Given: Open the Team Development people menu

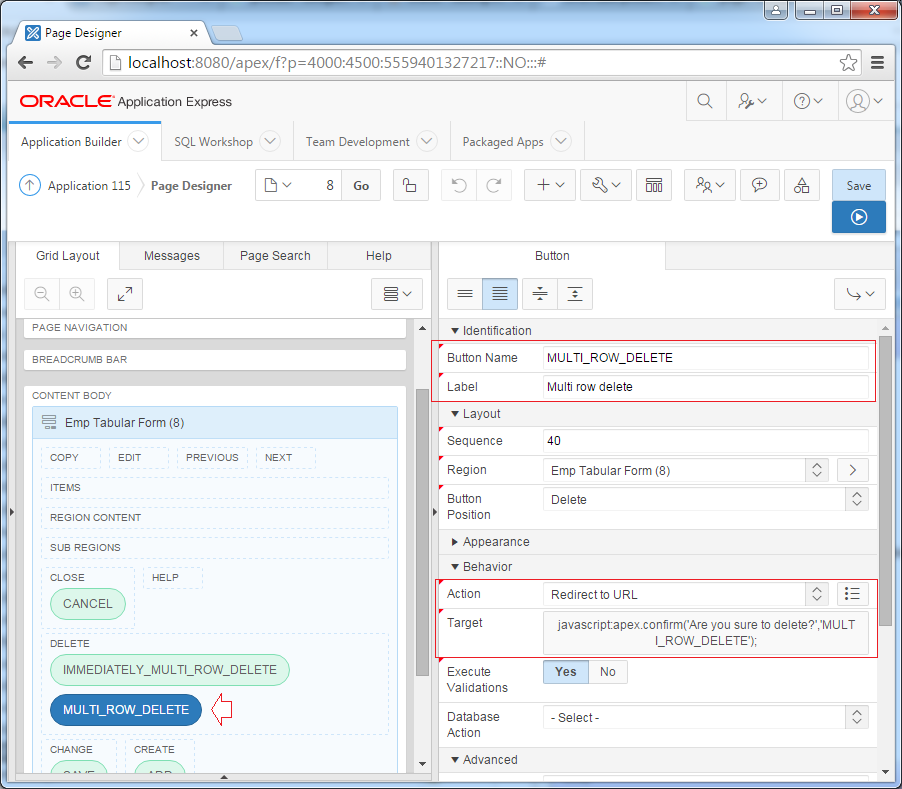Looking at the screenshot, I should point(710,185).
